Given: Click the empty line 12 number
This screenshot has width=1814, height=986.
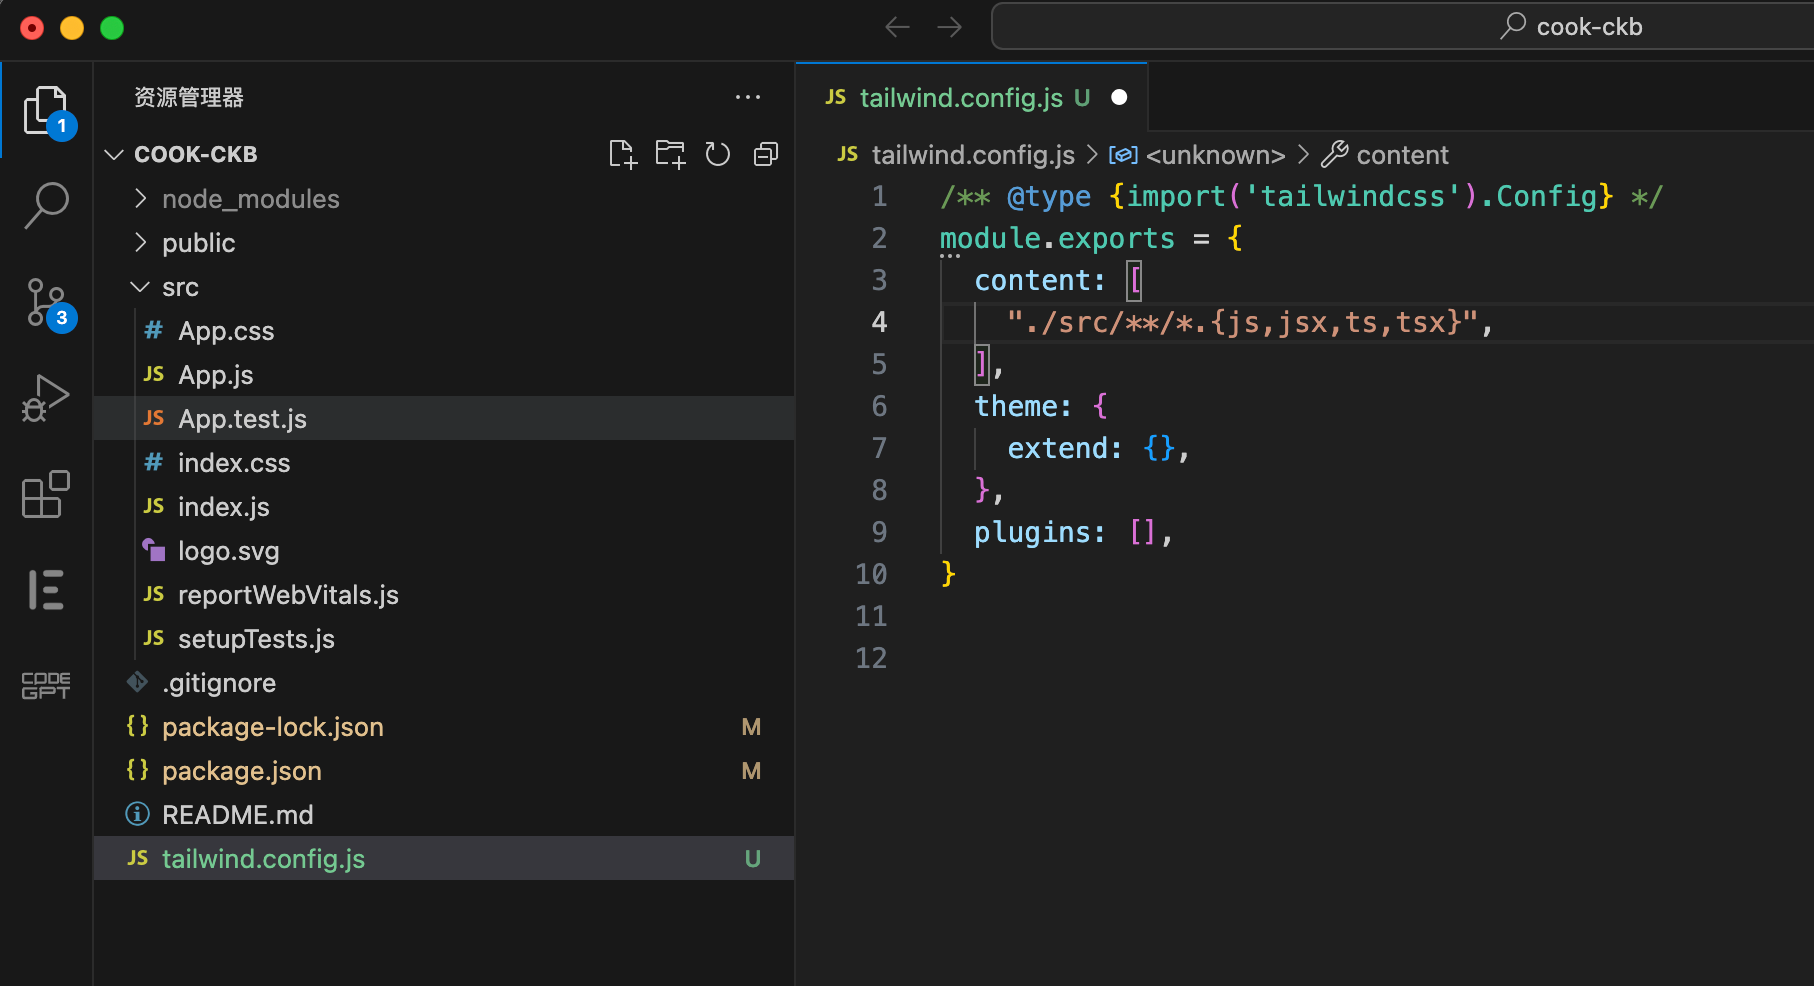Looking at the screenshot, I should coord(871,658).
